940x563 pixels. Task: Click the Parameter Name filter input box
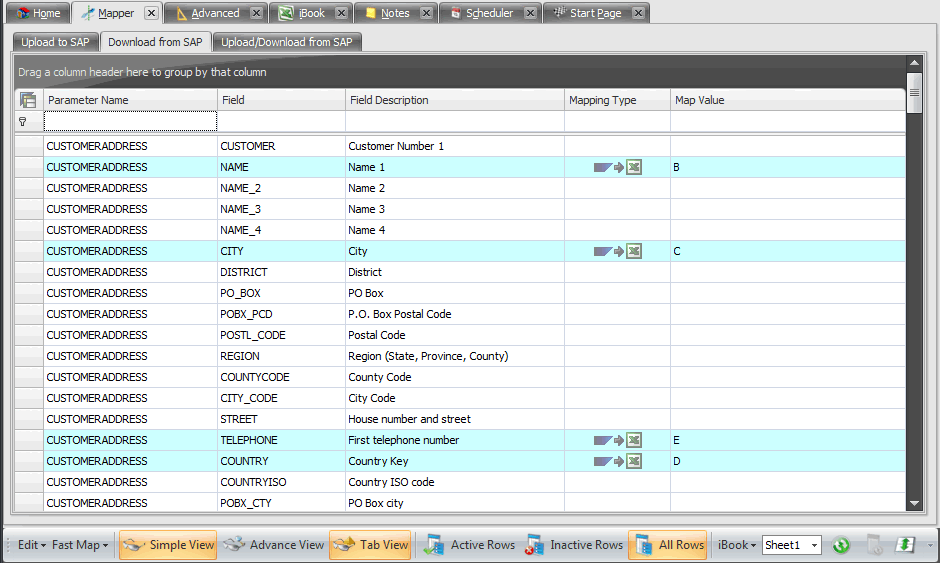click(130, 121)
